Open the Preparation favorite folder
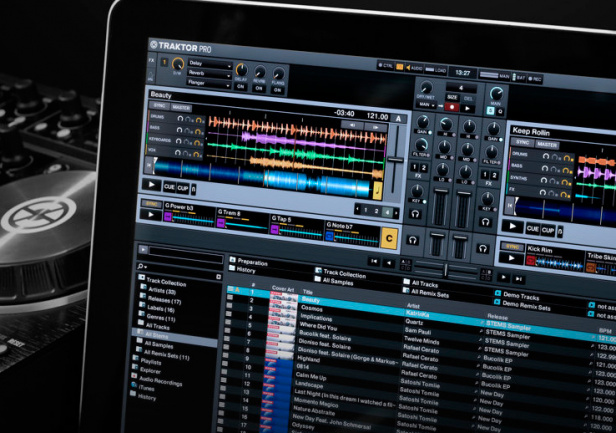The image size is (616, 433). [248, 261]
